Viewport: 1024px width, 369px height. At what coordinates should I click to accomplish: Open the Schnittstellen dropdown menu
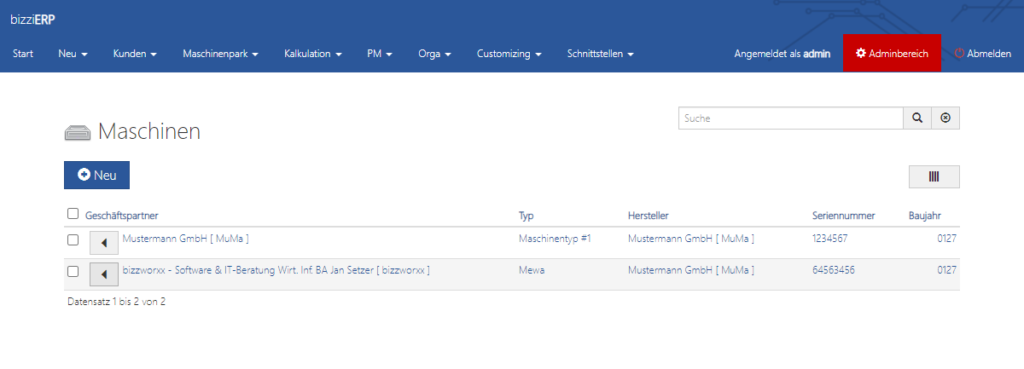point(601,54)
